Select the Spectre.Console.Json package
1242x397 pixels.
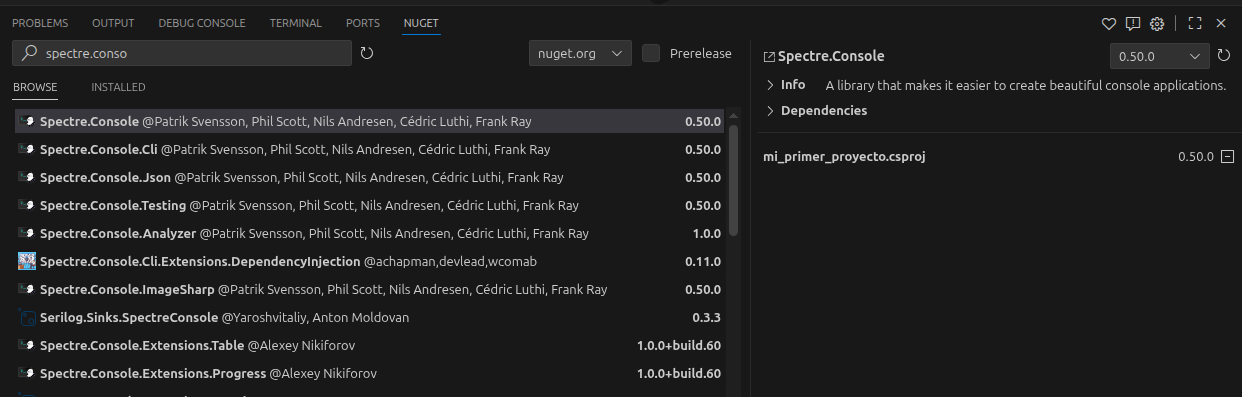coord(370,178)
